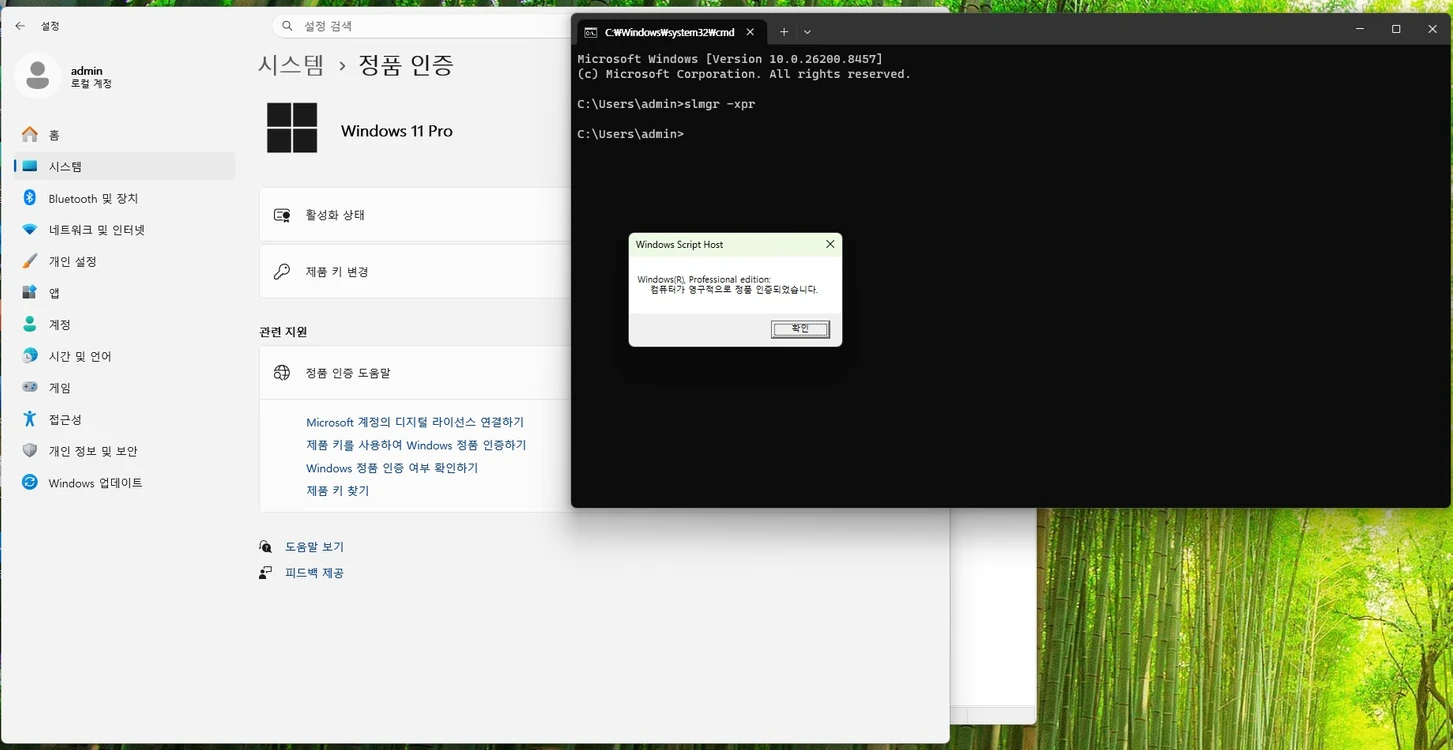This screenshot has width=1453, height=750.
Task: Open Terminal's new tab dropdown arrow
Action: pos(807,32)
